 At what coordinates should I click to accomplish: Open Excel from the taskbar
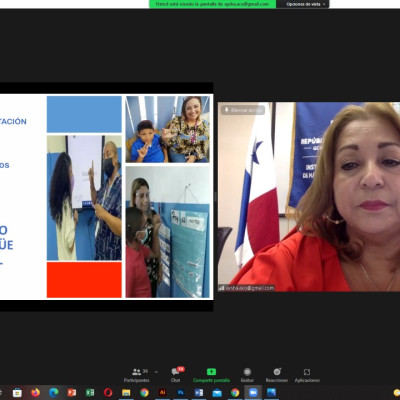(90, 393)
